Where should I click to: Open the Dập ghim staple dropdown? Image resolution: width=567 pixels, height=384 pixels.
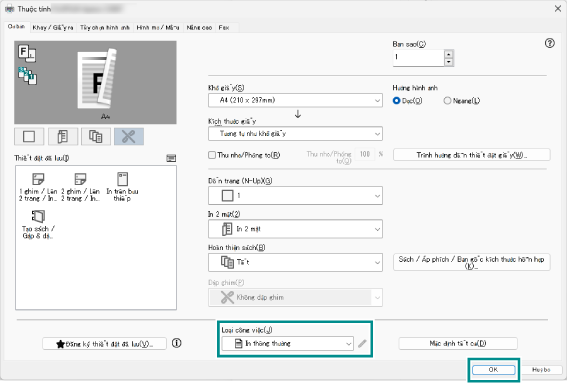click(x=295, y=298)
